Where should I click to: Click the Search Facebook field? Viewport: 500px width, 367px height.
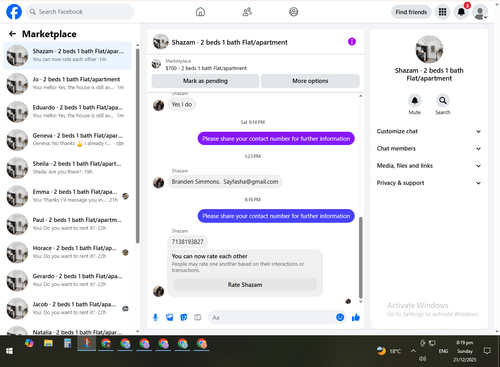pos(80,12)
